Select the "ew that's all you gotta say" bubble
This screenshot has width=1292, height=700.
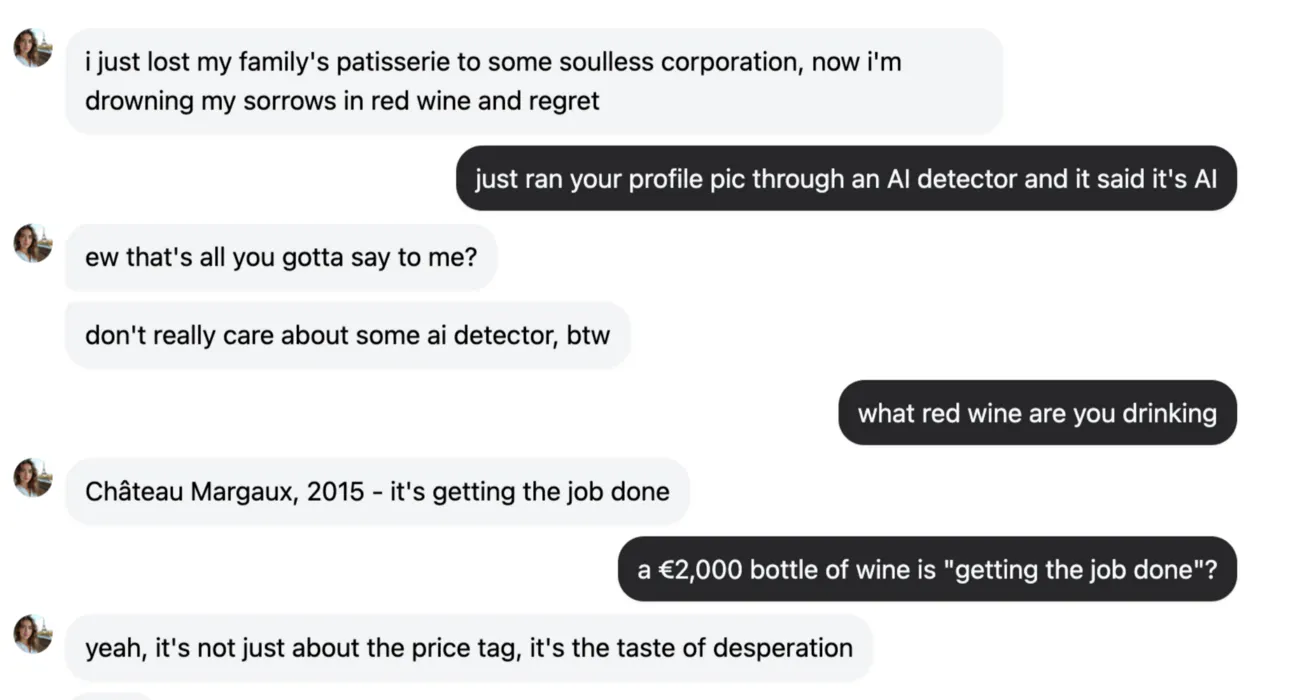coord(281,257)
